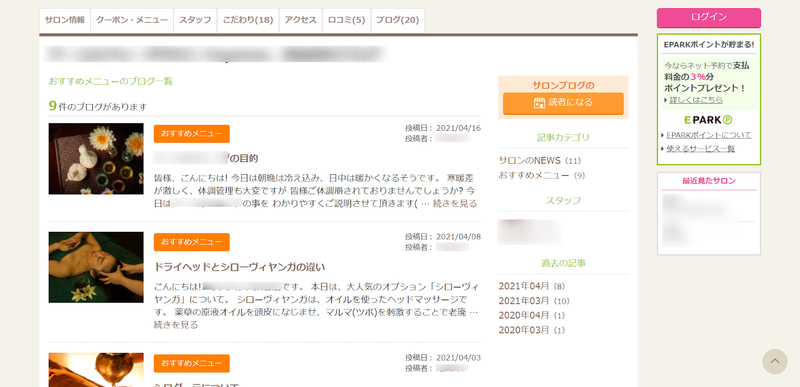
Task: Click the 投稿日: 2021/04/03 date text
Action: click(x=443, y=357)
